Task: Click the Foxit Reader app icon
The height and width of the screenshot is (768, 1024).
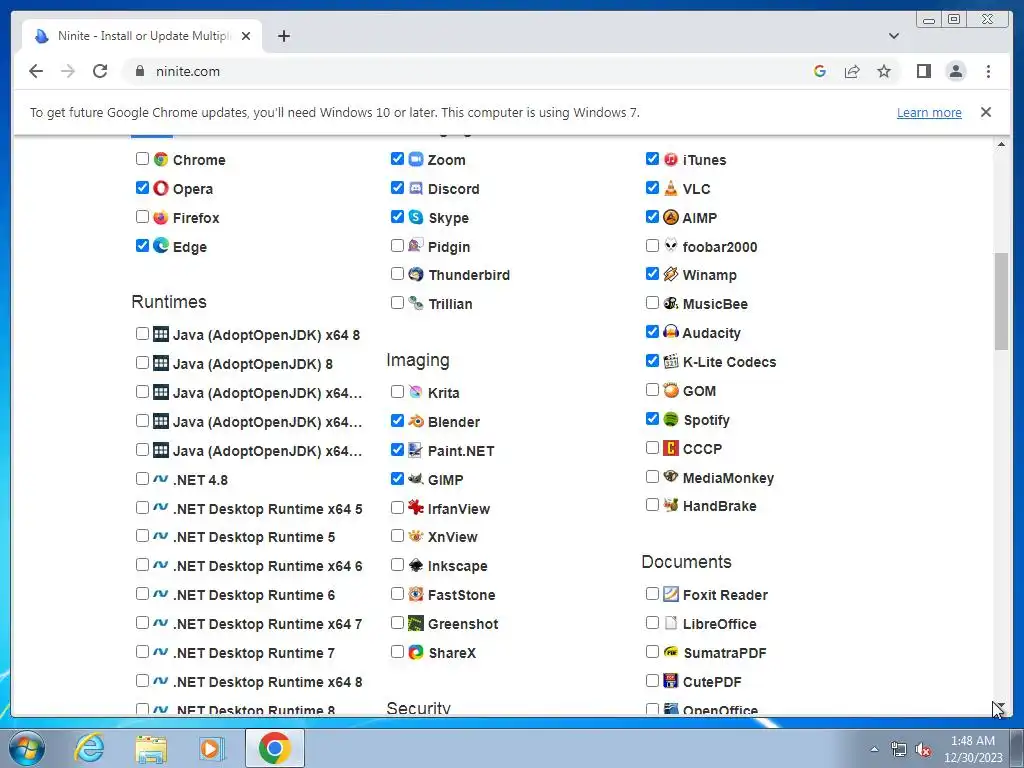Action: tap(671, 594)
